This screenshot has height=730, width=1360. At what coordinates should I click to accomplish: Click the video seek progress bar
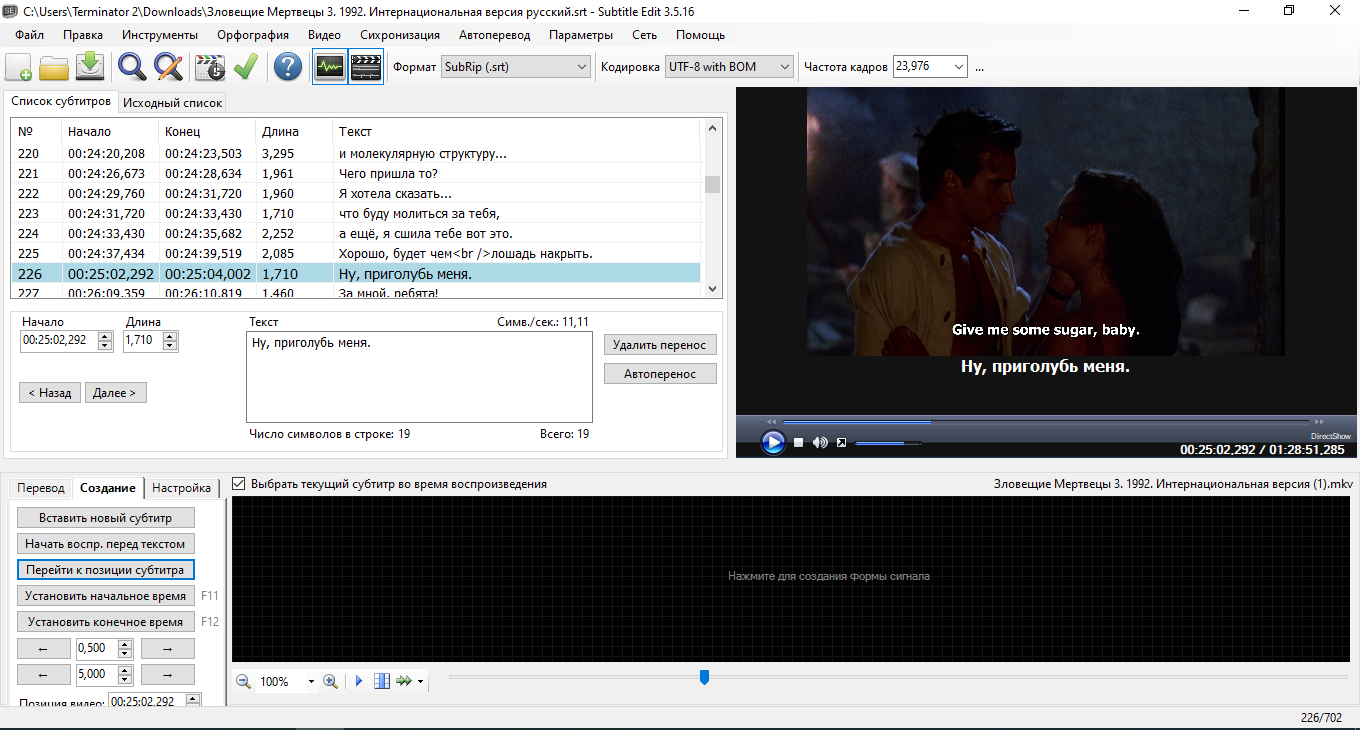click(1045, 422)
